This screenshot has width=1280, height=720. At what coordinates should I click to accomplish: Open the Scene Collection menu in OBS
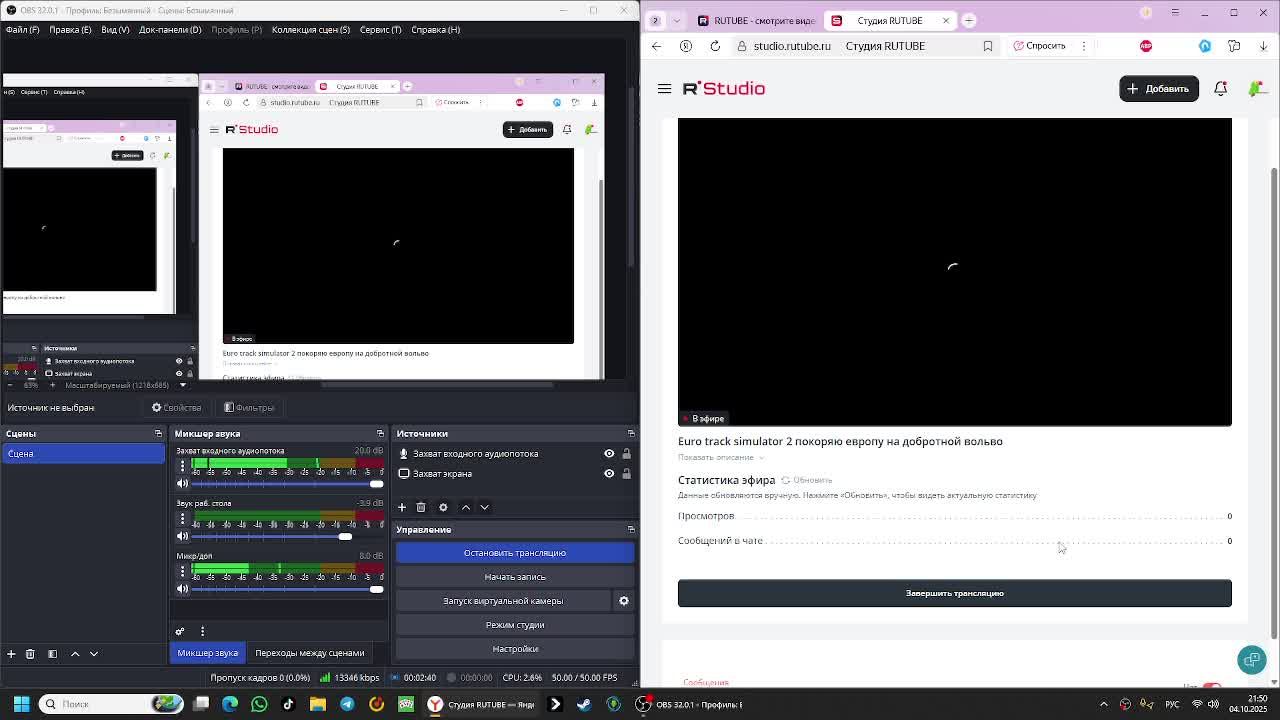click(x=311, y=30)
